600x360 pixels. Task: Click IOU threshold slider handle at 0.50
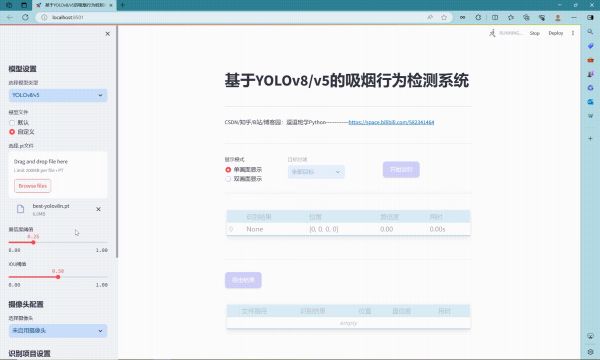(x=58, y=277)
